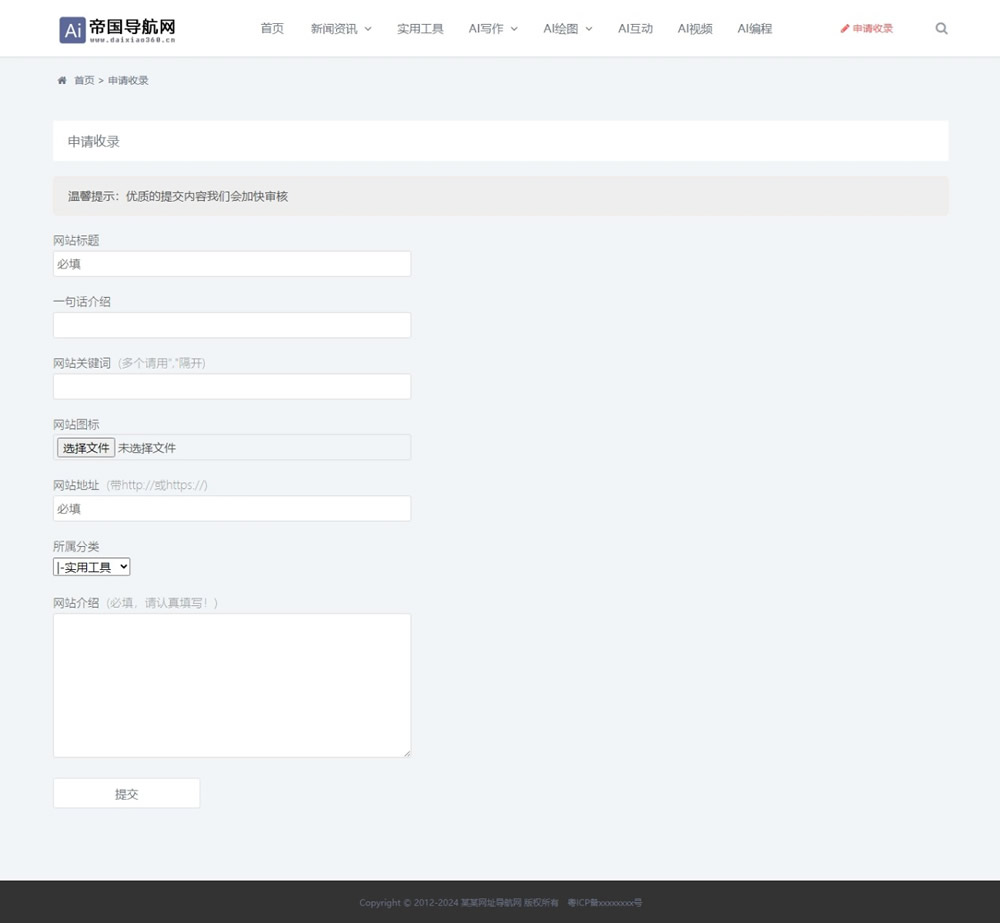Click the pencil icon beside 申请收录
This screenshot has width=1000, height=923.
tap(845, 29)
